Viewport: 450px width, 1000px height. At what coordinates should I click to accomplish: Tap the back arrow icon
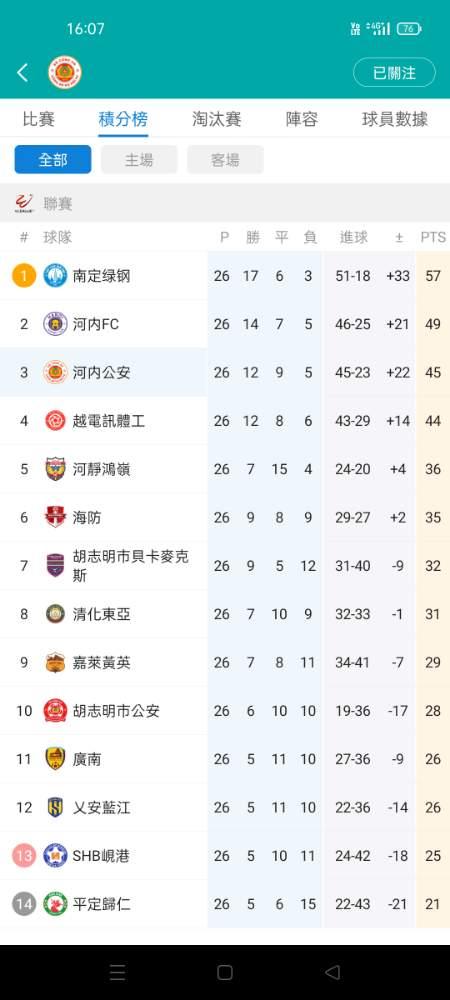coord(22,73)
